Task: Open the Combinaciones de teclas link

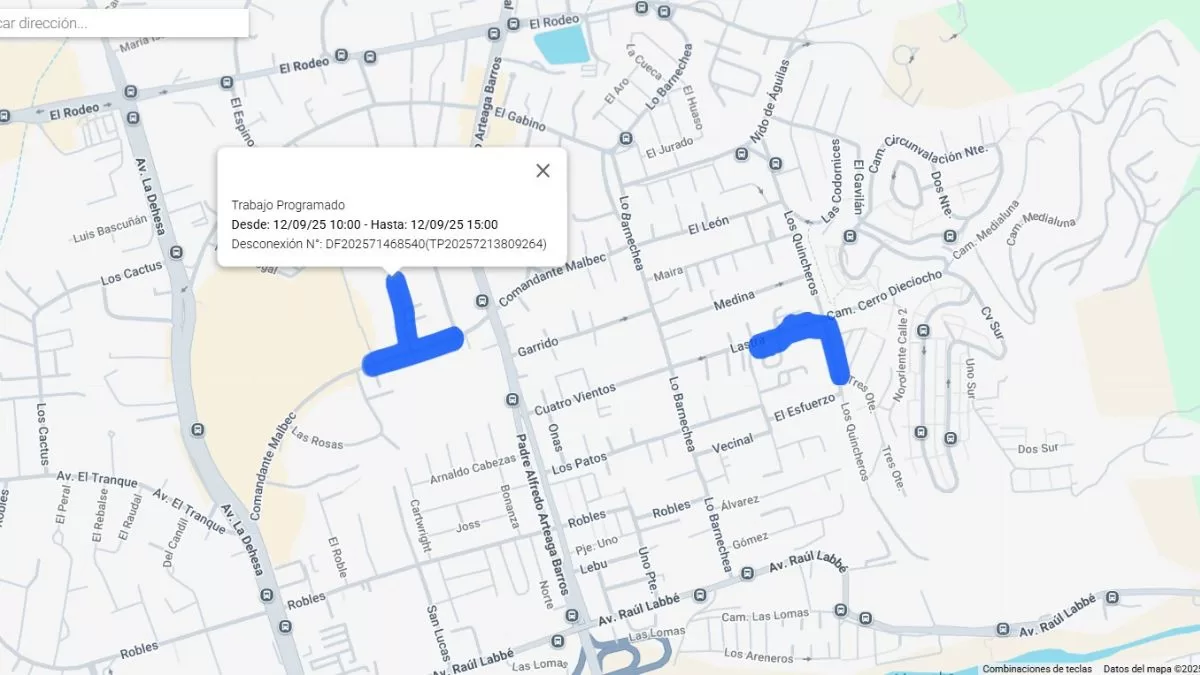Action: [1037, 669]
